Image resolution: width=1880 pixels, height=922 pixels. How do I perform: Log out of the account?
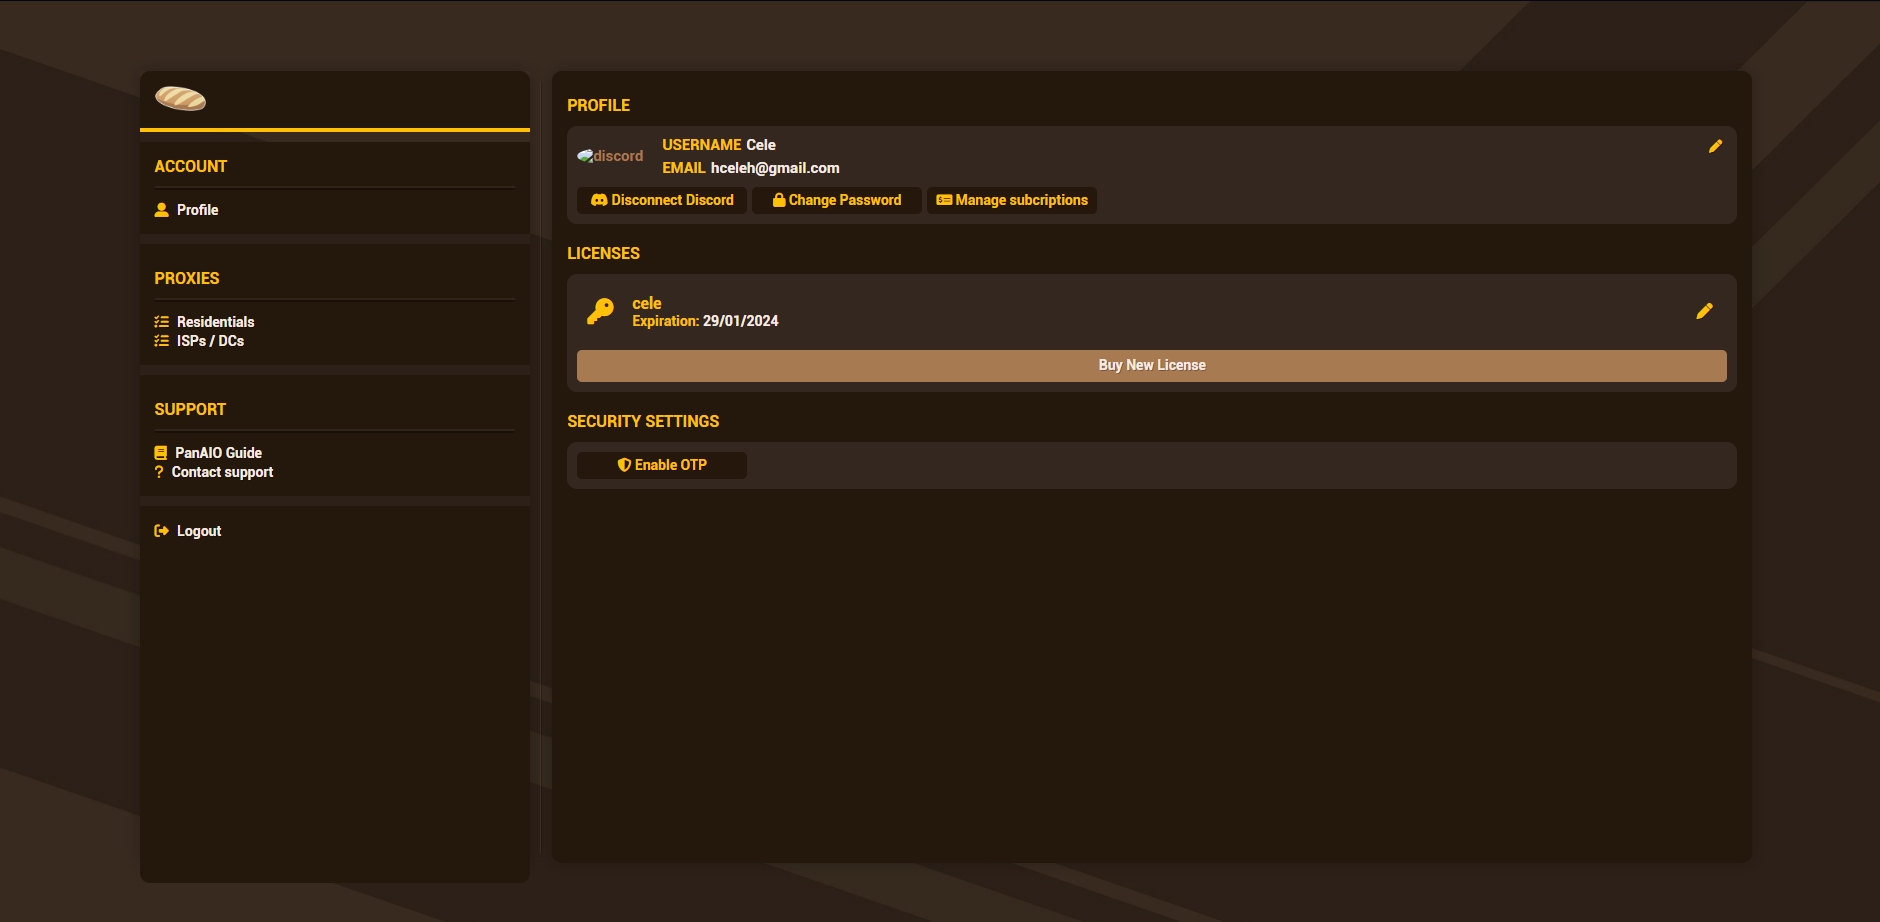(198, 531)
